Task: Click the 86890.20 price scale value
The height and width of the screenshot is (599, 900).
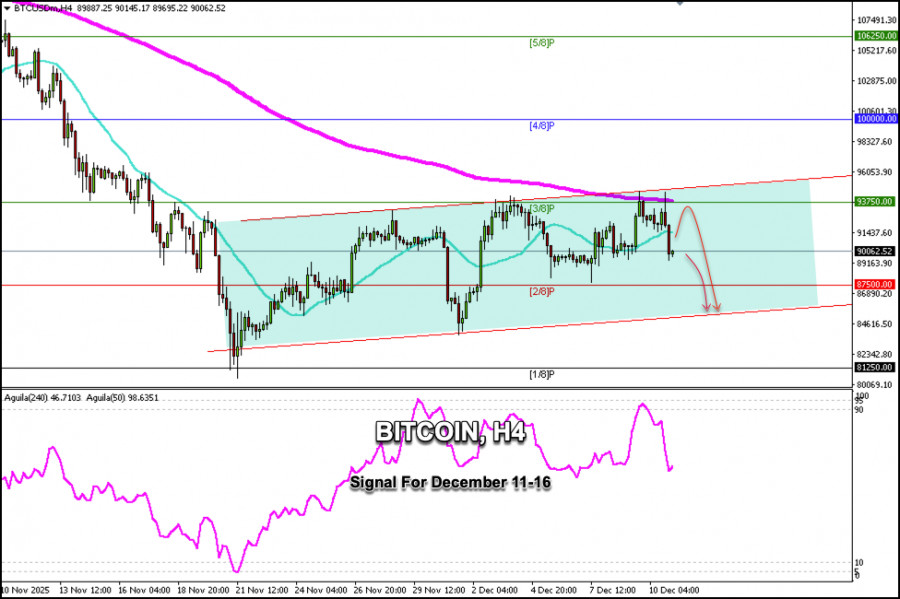Action: (x=876, y=294)
